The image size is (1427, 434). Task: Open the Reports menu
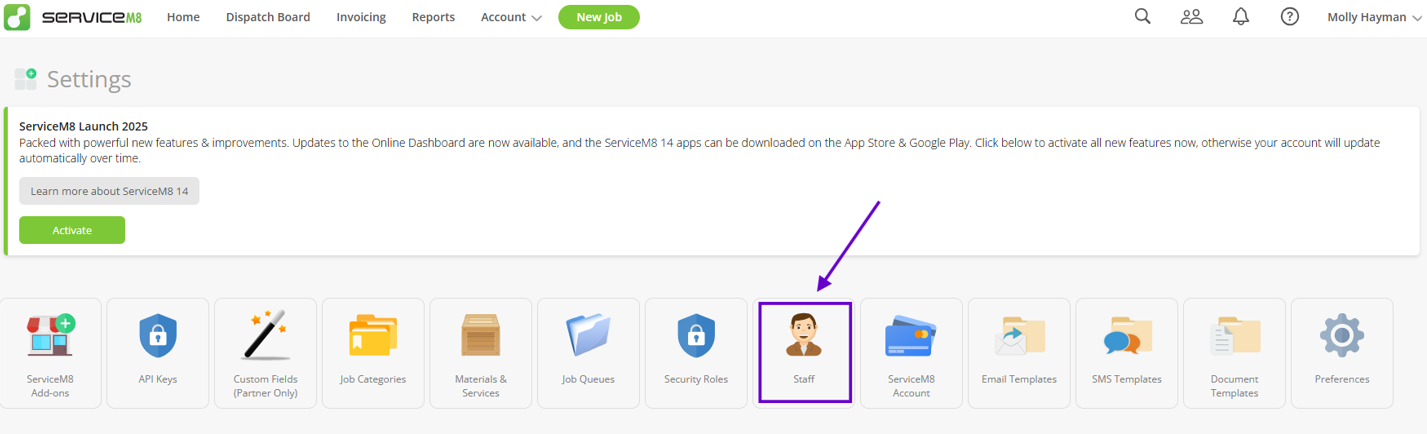(x=433, y=17)
